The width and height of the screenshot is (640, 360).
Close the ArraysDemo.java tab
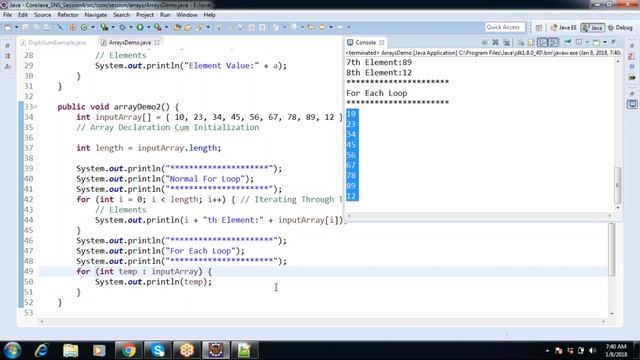click(x=157, y=42)
